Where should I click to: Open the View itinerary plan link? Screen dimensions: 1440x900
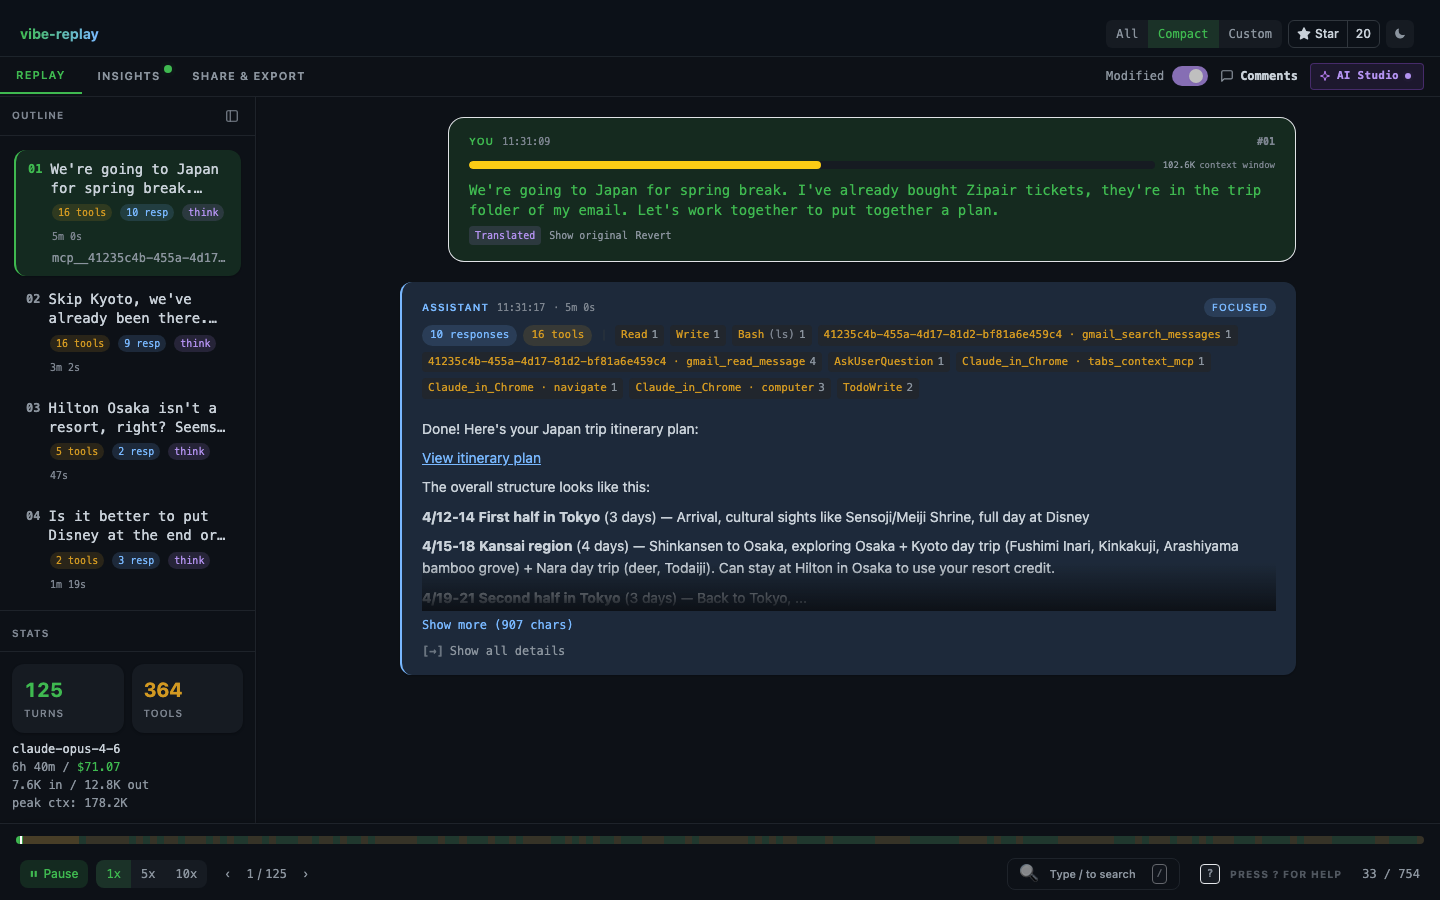click(481, 458)
